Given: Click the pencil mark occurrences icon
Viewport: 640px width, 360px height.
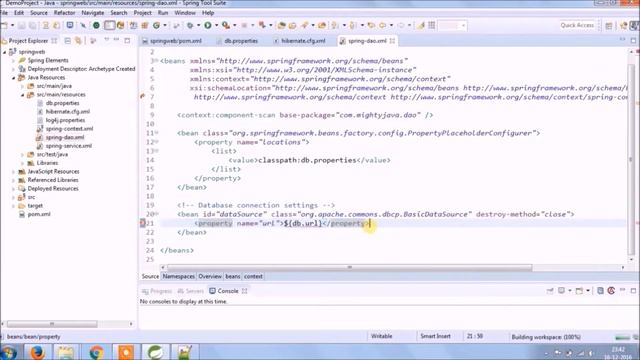Looking at the screenshot, I should pos(421,25).
